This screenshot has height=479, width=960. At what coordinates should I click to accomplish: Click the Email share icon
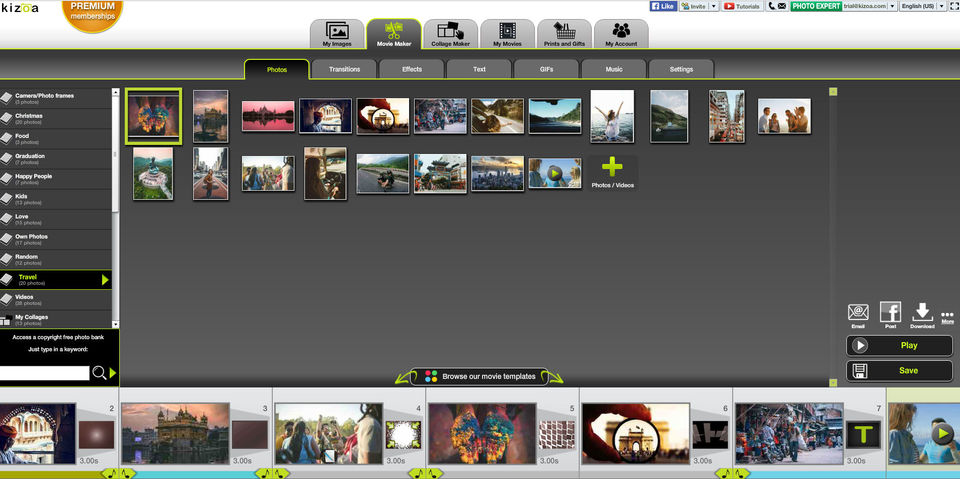[858, 315]
